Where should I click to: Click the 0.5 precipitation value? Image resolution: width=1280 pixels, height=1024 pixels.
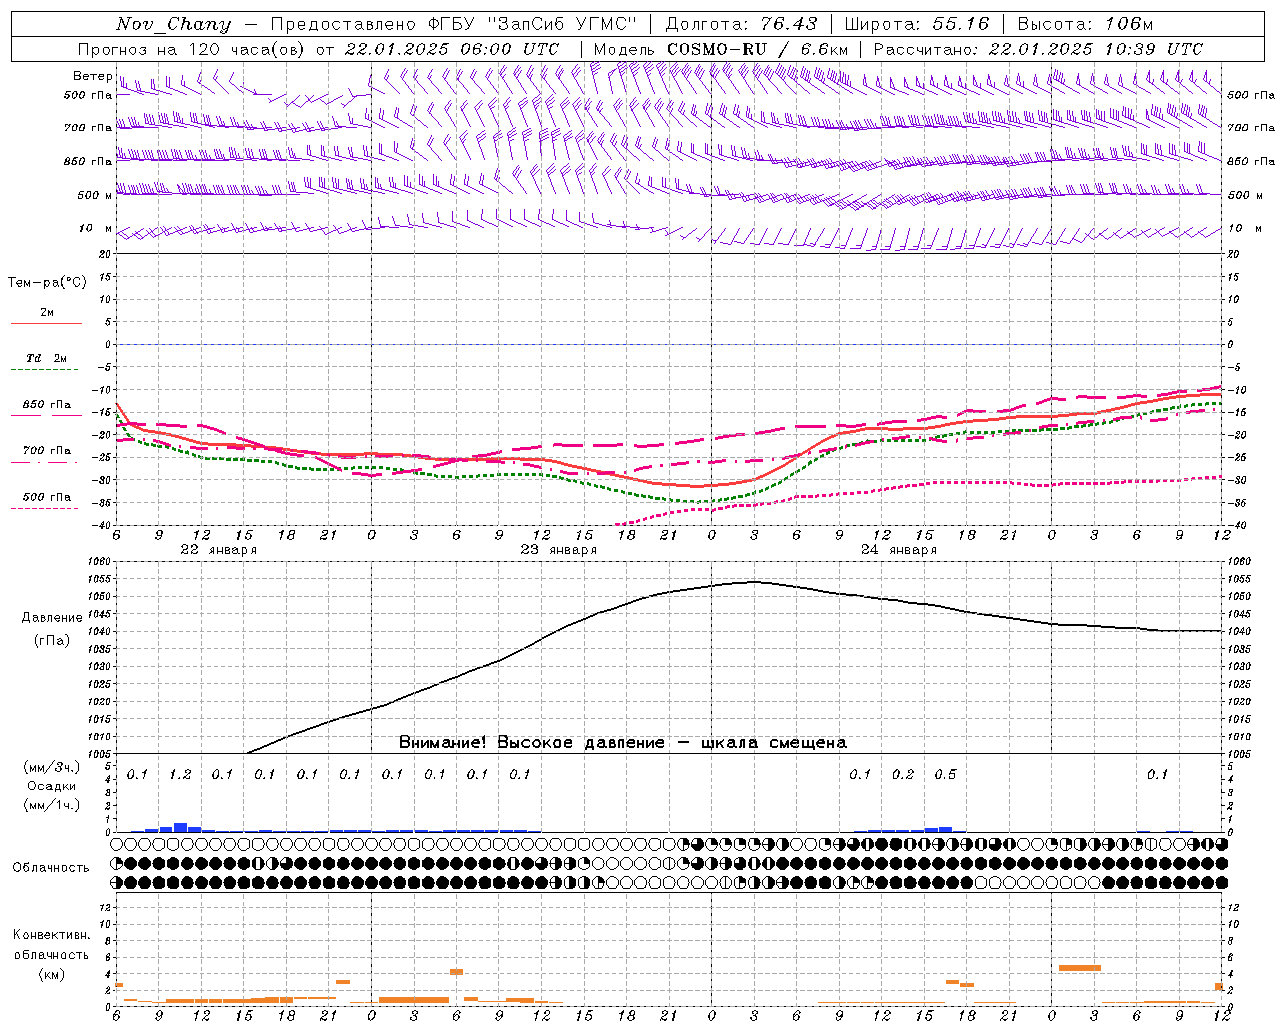click(945, 775)
